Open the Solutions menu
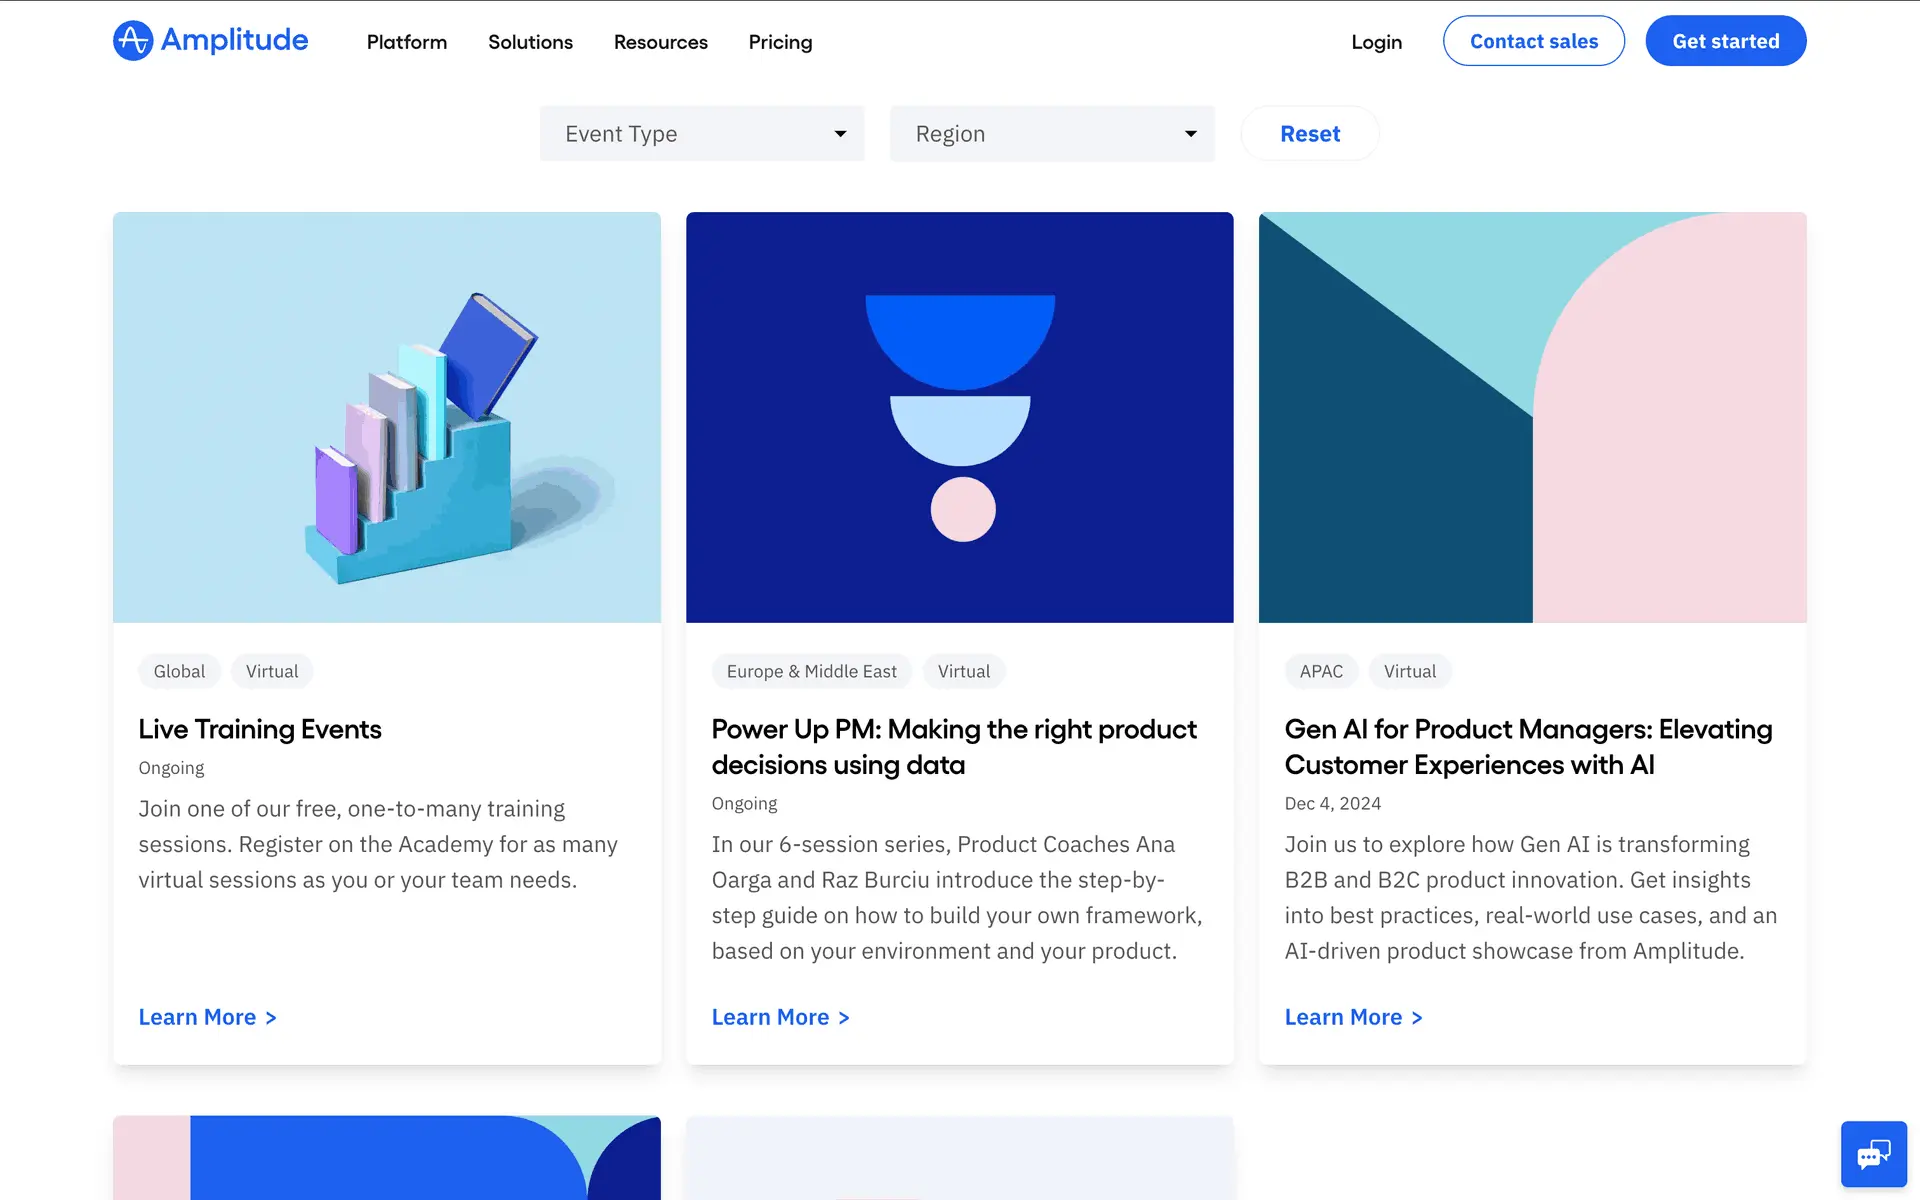 pos(530,42)
